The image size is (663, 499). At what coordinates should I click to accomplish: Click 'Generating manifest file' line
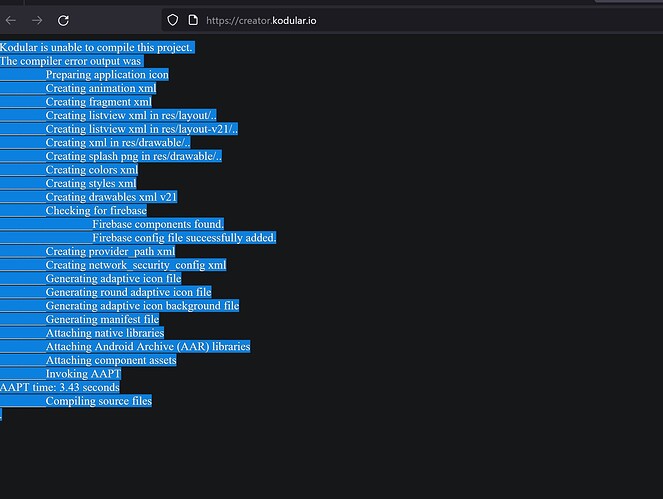[102, 319]
